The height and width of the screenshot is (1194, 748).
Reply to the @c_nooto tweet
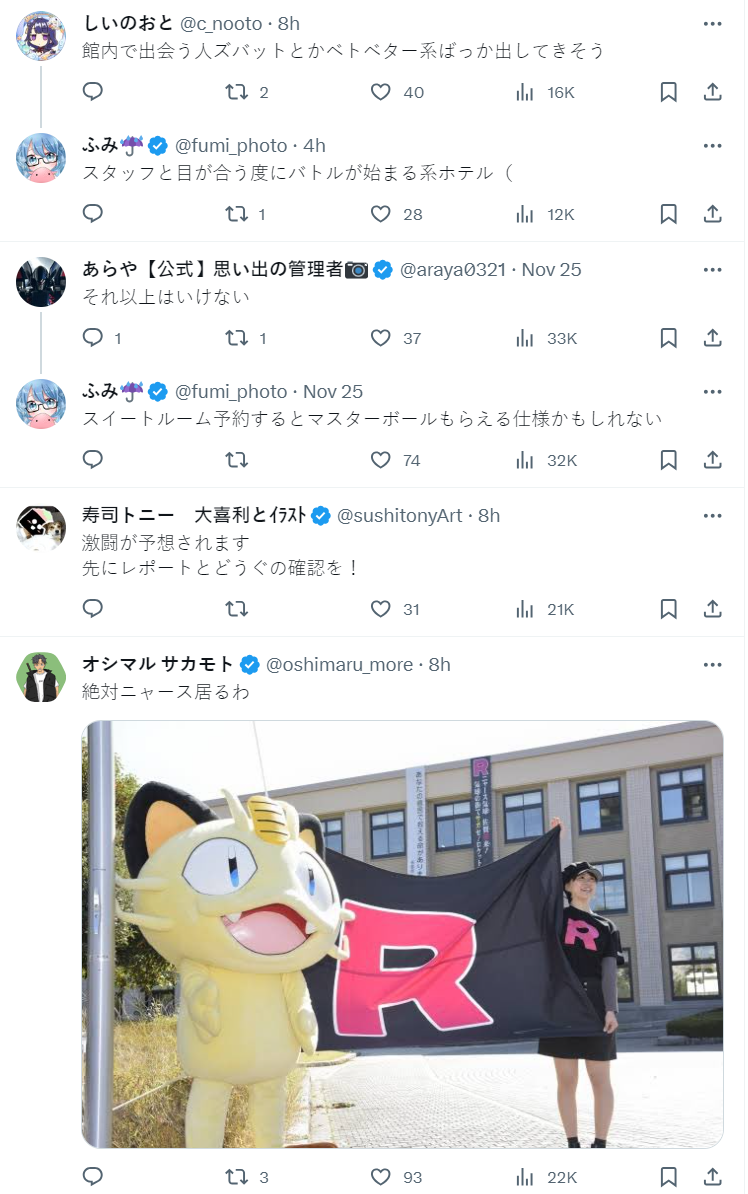click(x=92, y=92)
